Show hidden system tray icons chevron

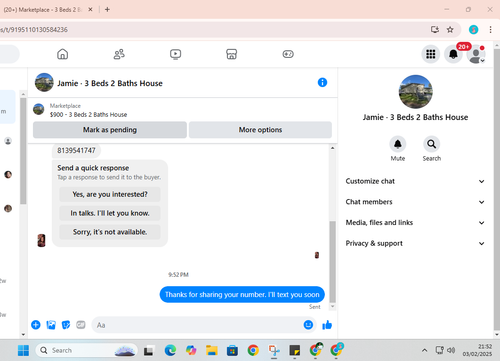[424, 350]
